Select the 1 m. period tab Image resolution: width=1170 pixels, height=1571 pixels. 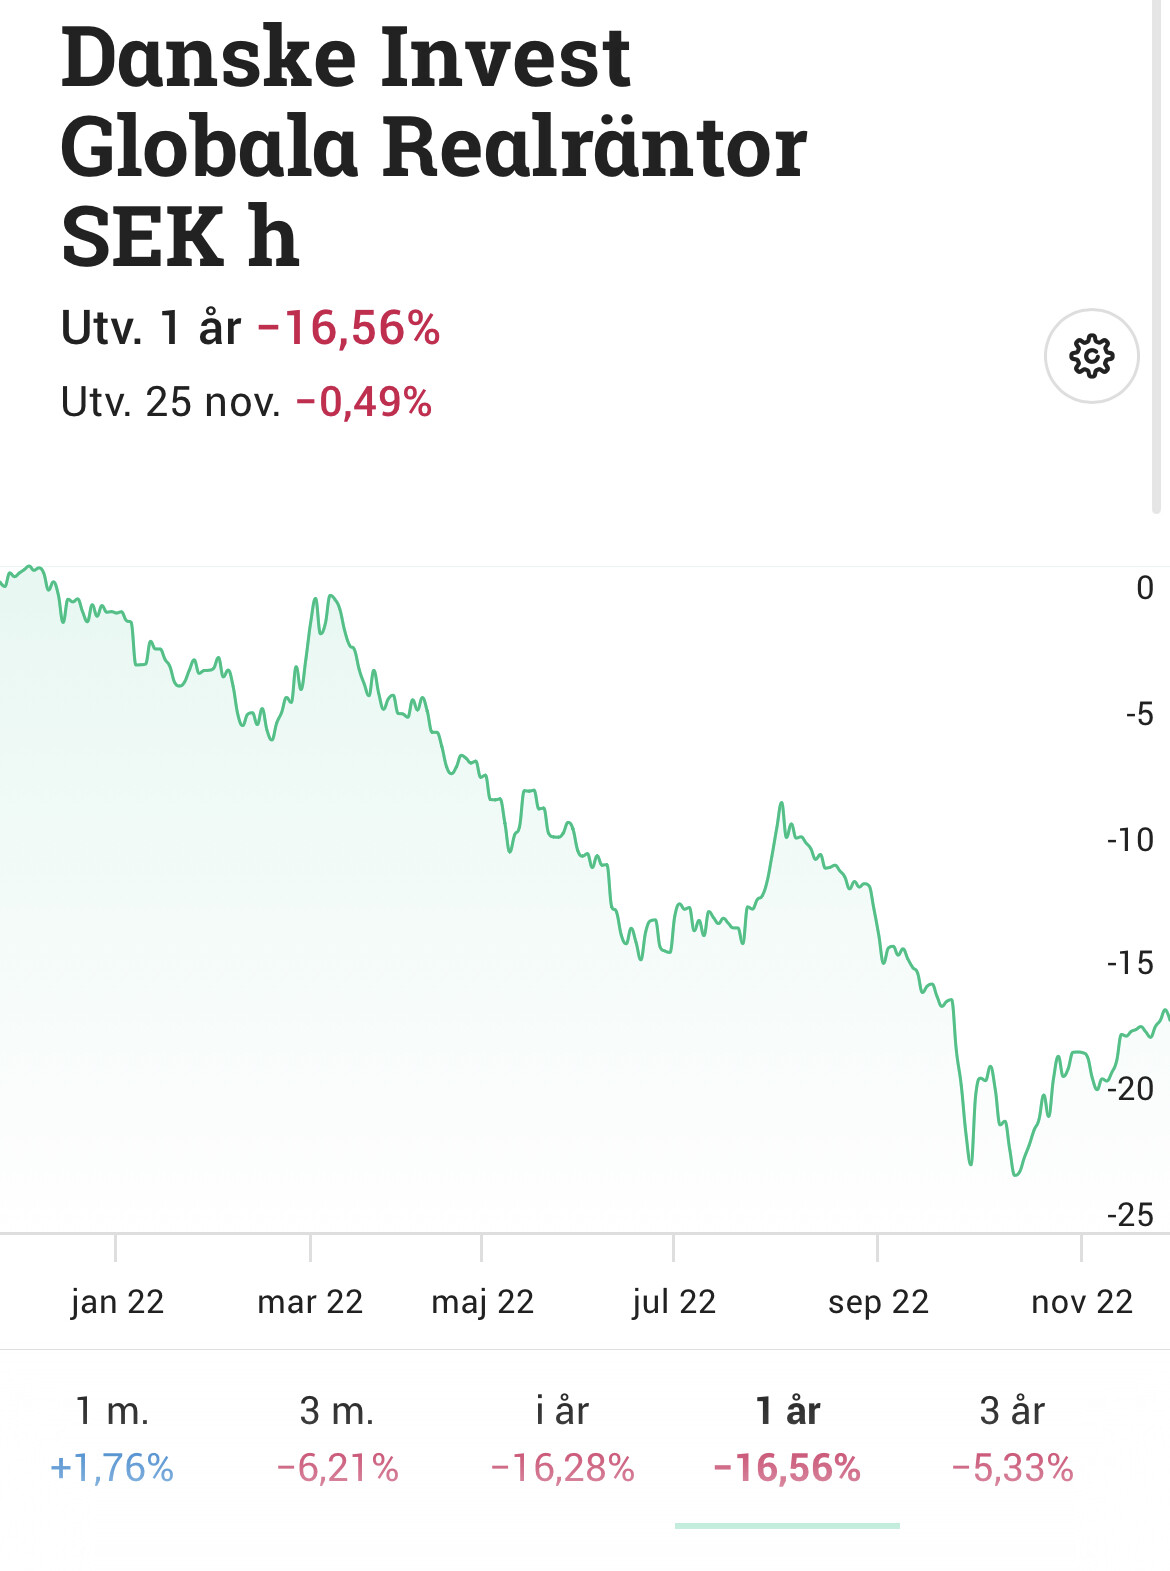pyautogui.click(x=112, y=1438)
